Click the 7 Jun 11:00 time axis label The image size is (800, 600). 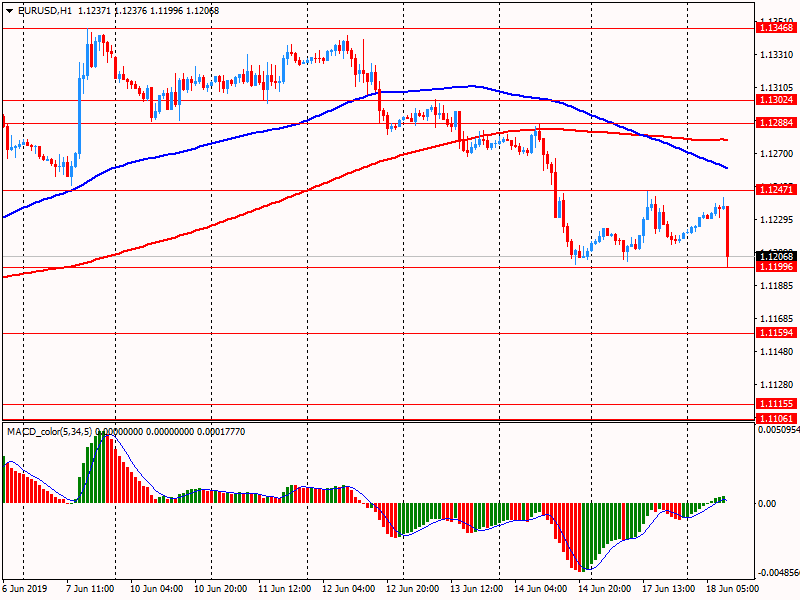pyautogui.click(x=90, y=589)
